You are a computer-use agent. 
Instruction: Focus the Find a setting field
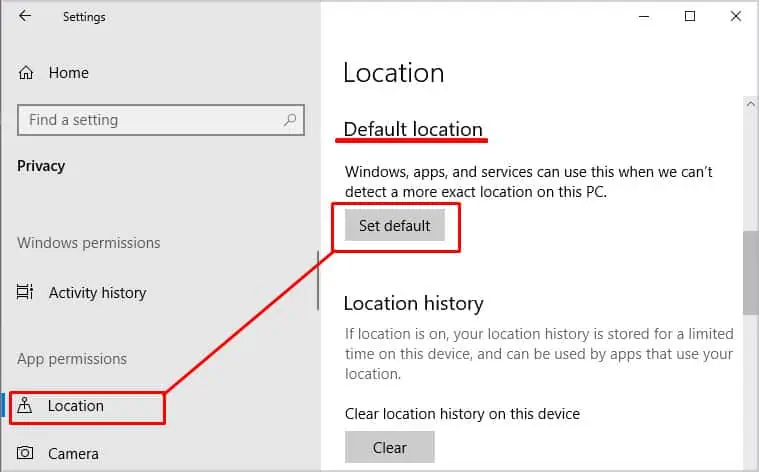pyautogui.click(x=161, y=120)
